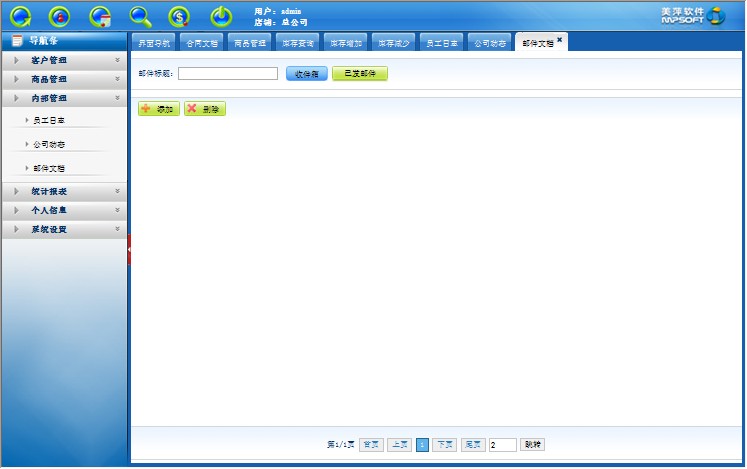Click the 添加 button with plus icon

(159, 109)
